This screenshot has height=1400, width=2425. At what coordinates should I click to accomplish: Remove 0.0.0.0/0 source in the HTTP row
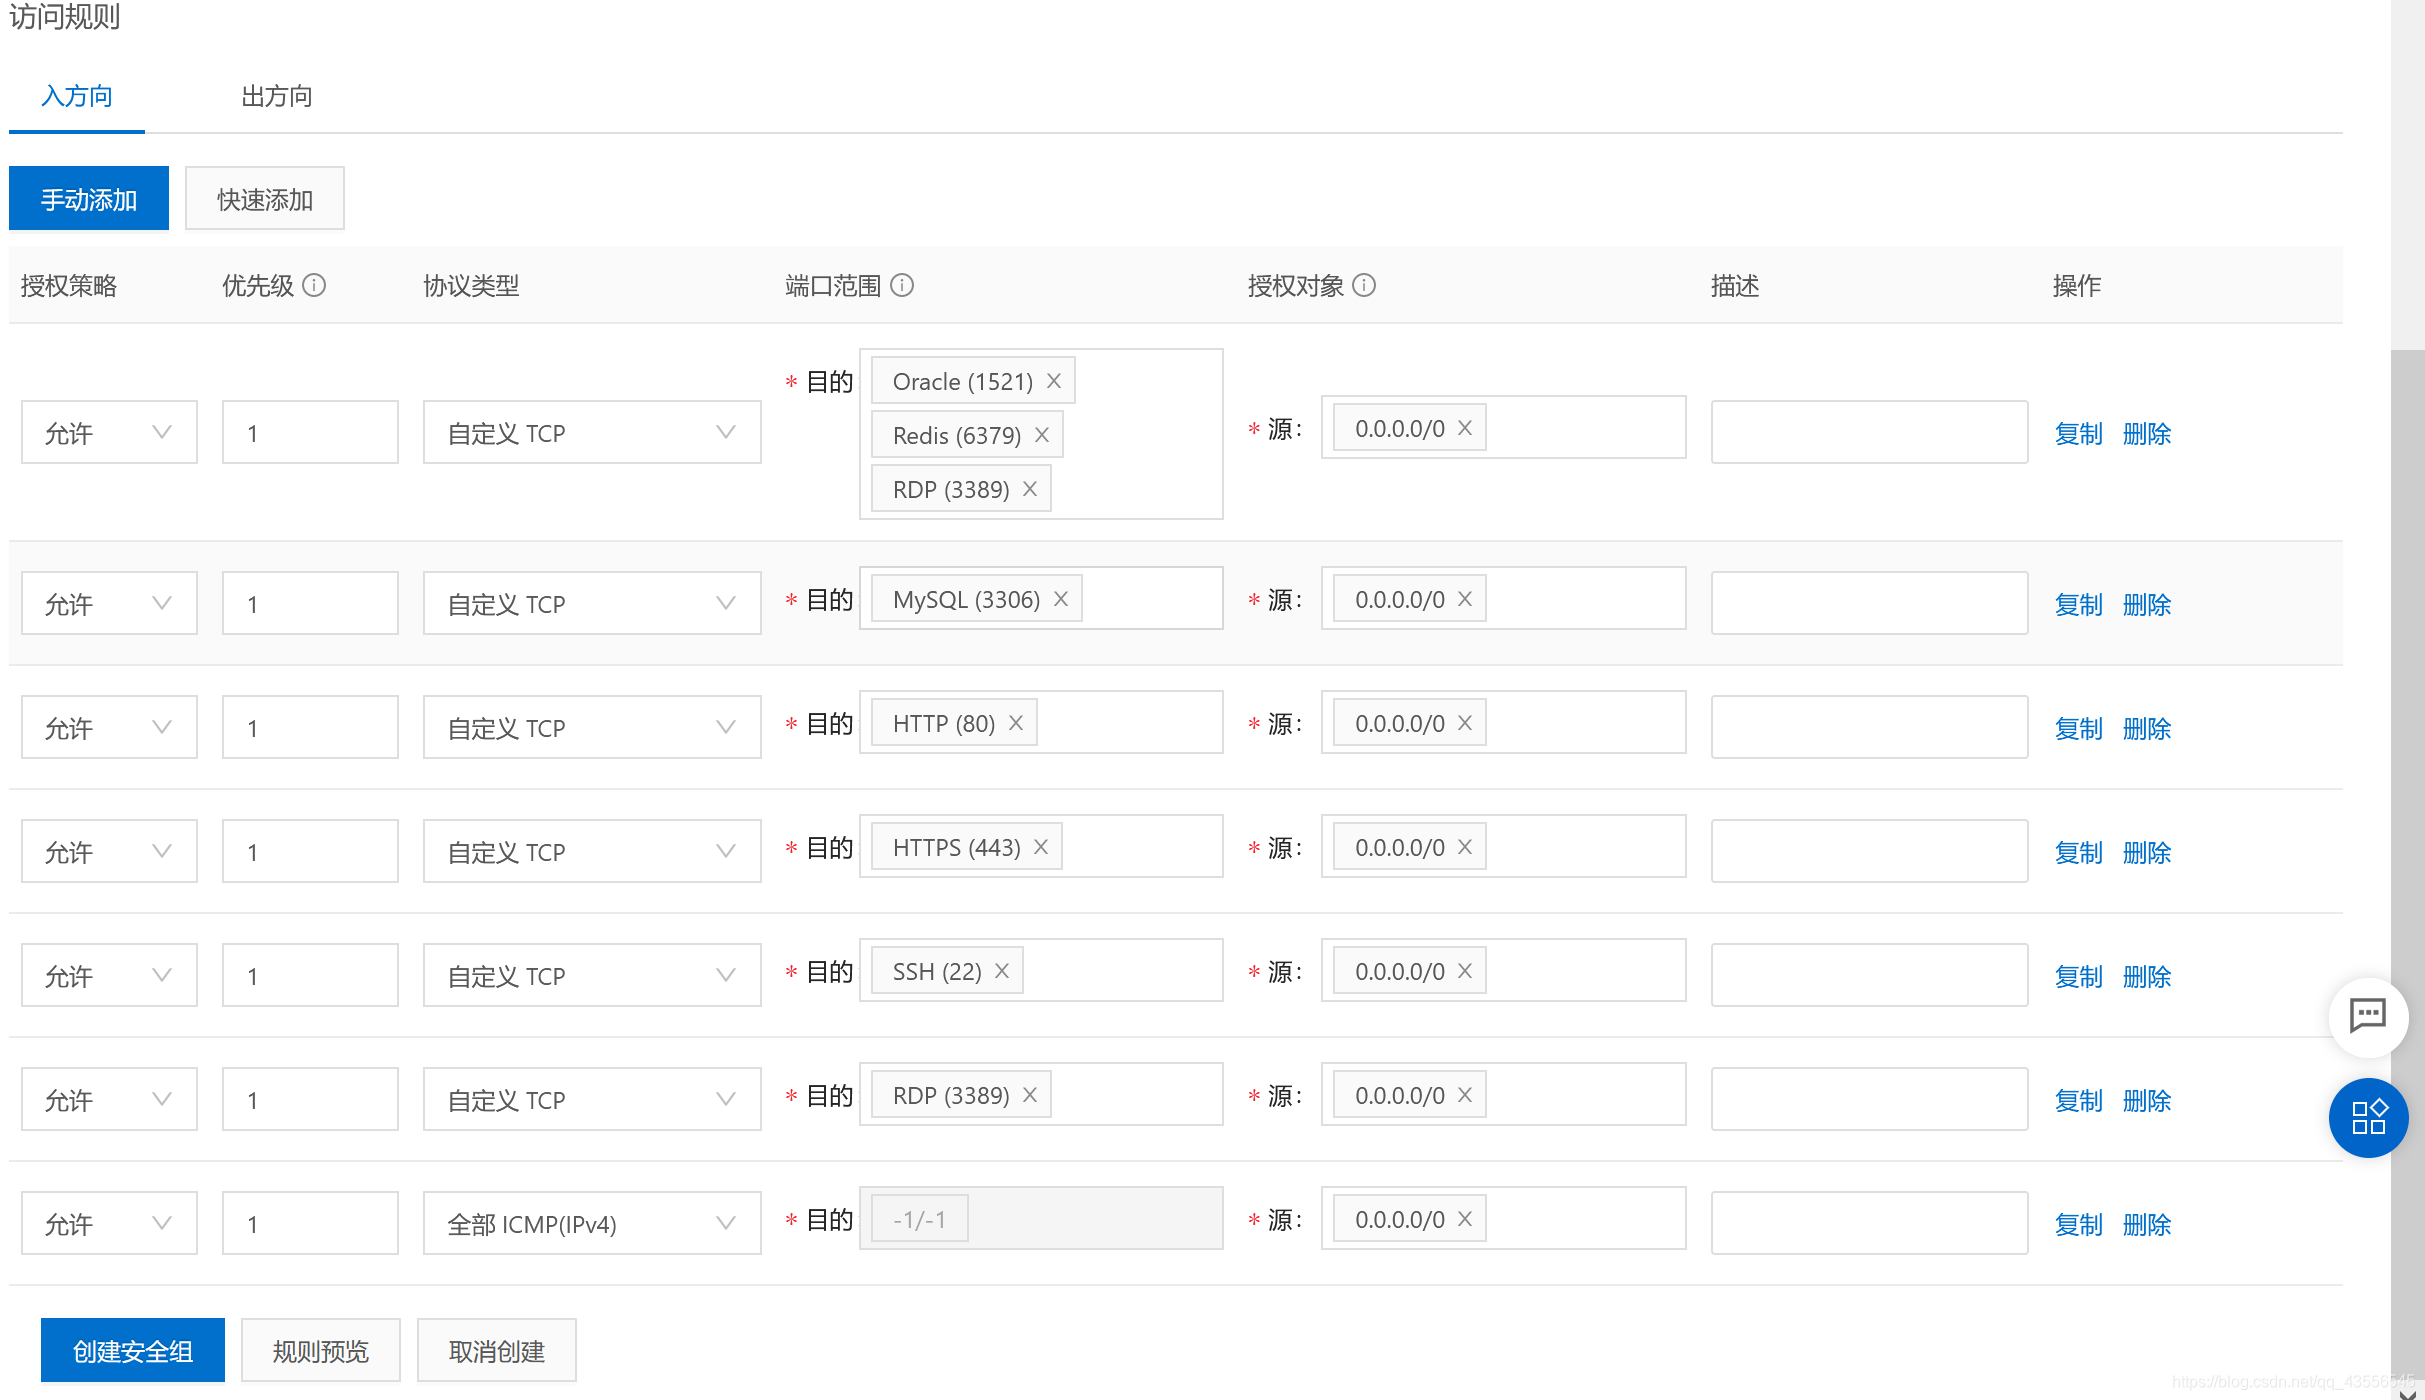coord(1464,723)
